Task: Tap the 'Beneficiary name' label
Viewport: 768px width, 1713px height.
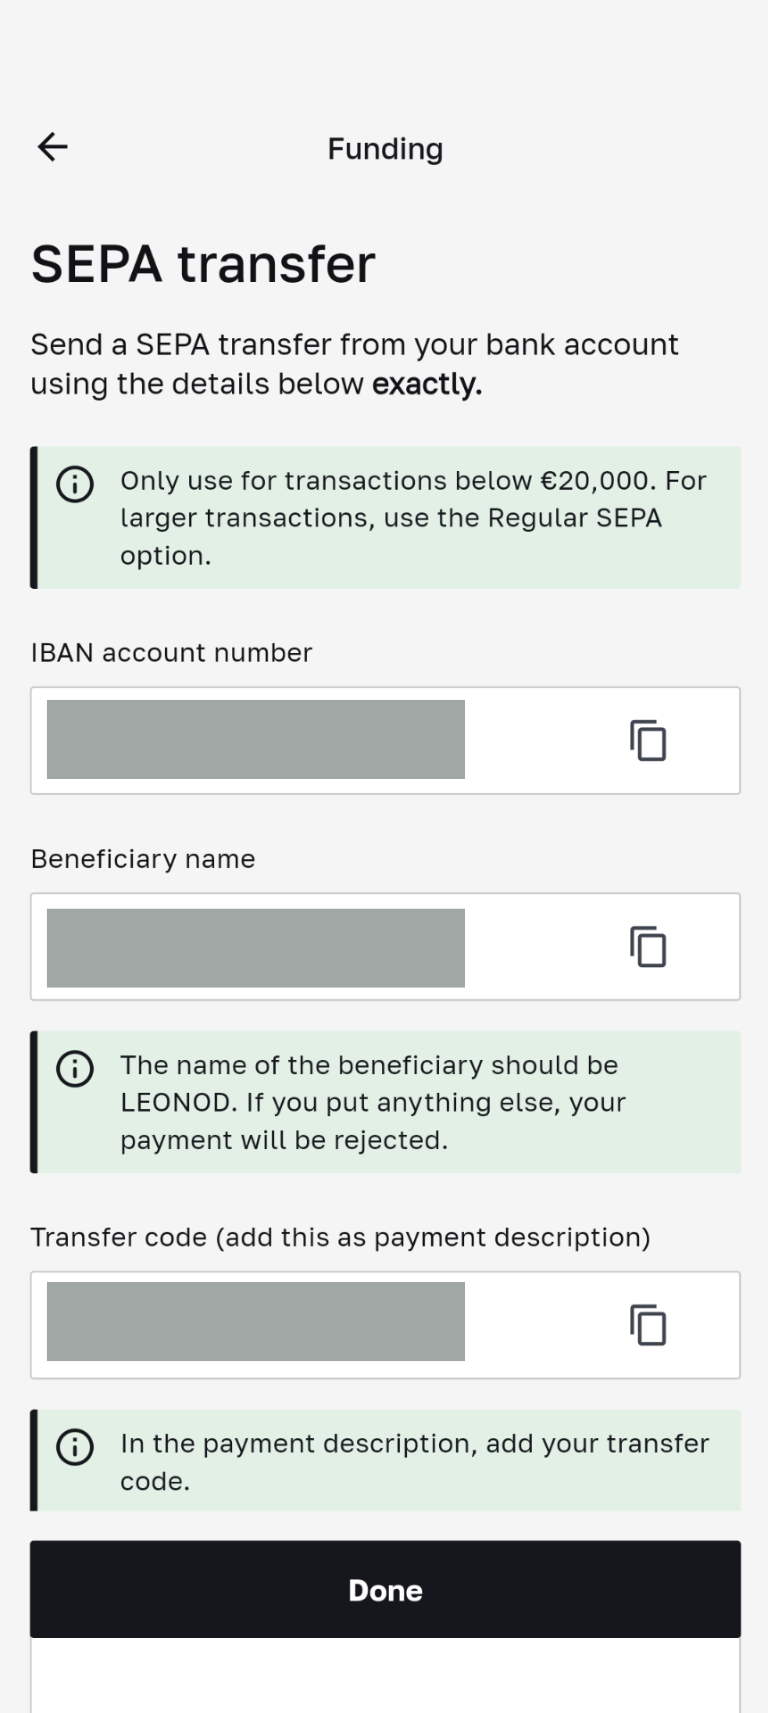Action: click(143, 859)
